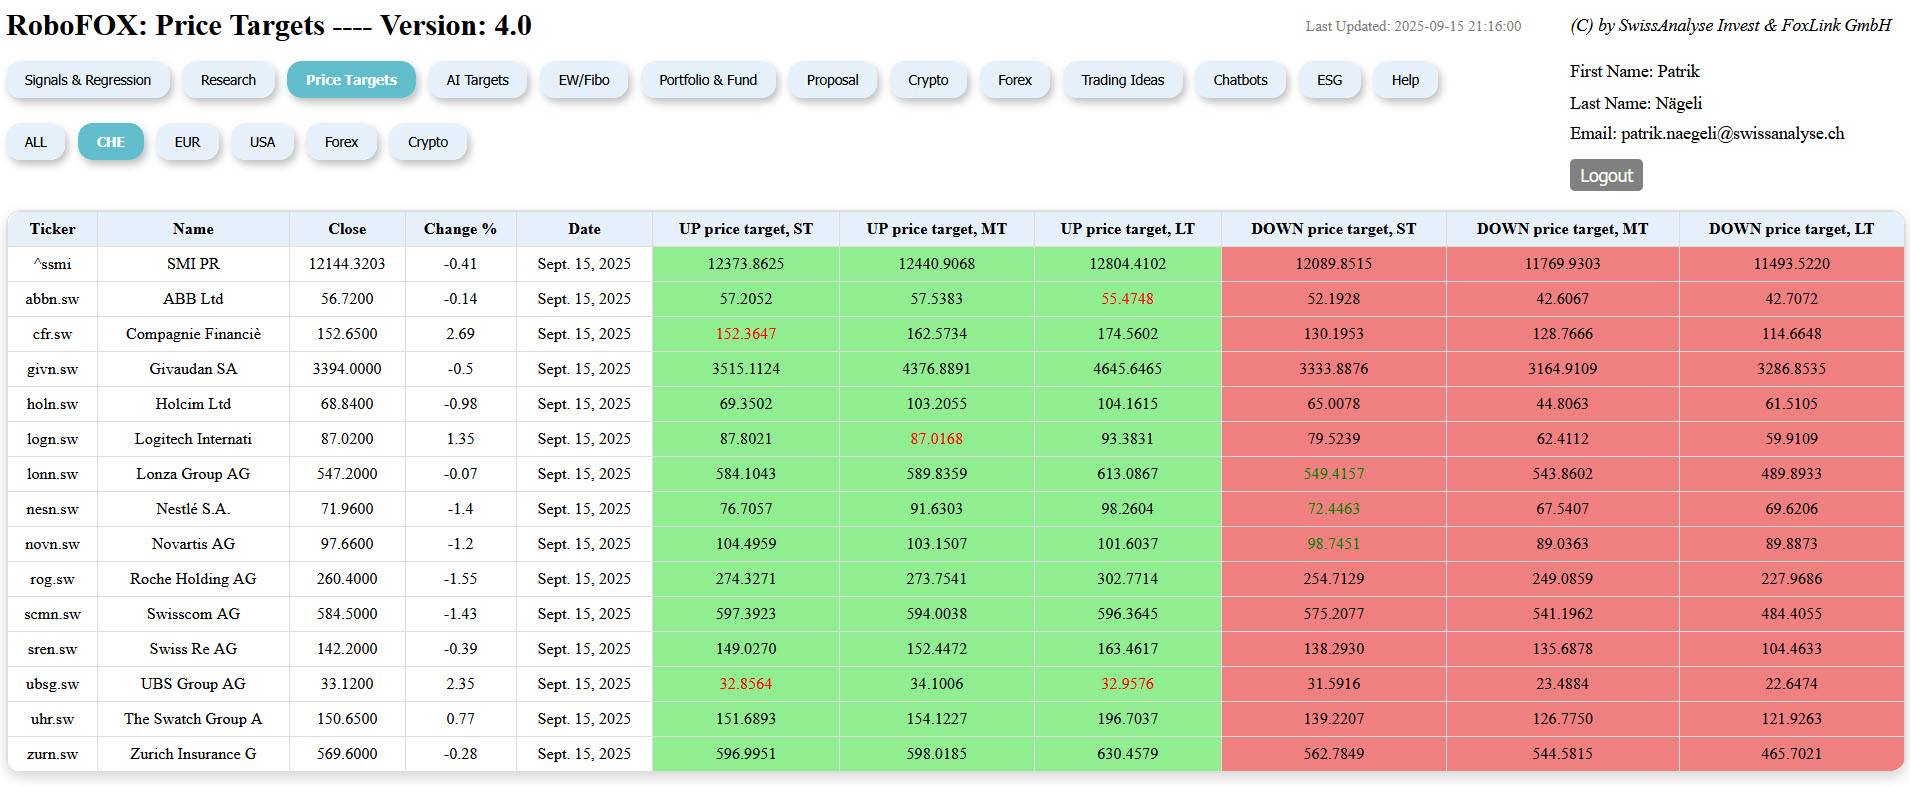The image size is (1910, 786).
Task: Click the Help tab
Action: coord(1405,80)
